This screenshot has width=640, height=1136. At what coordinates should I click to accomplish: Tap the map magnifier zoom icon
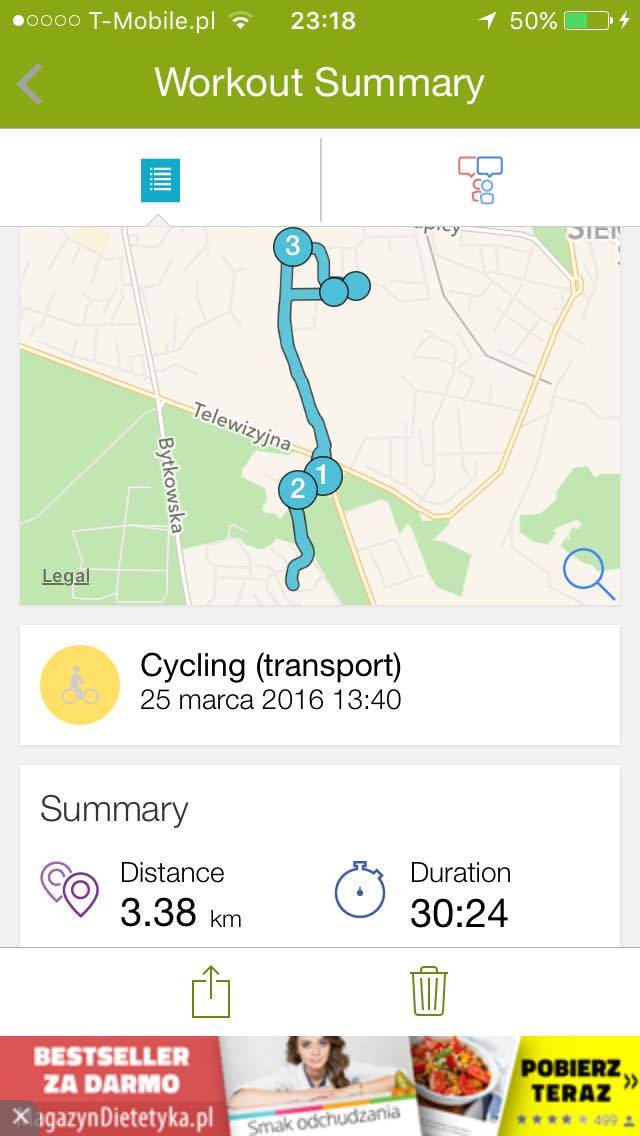[588, 574]
